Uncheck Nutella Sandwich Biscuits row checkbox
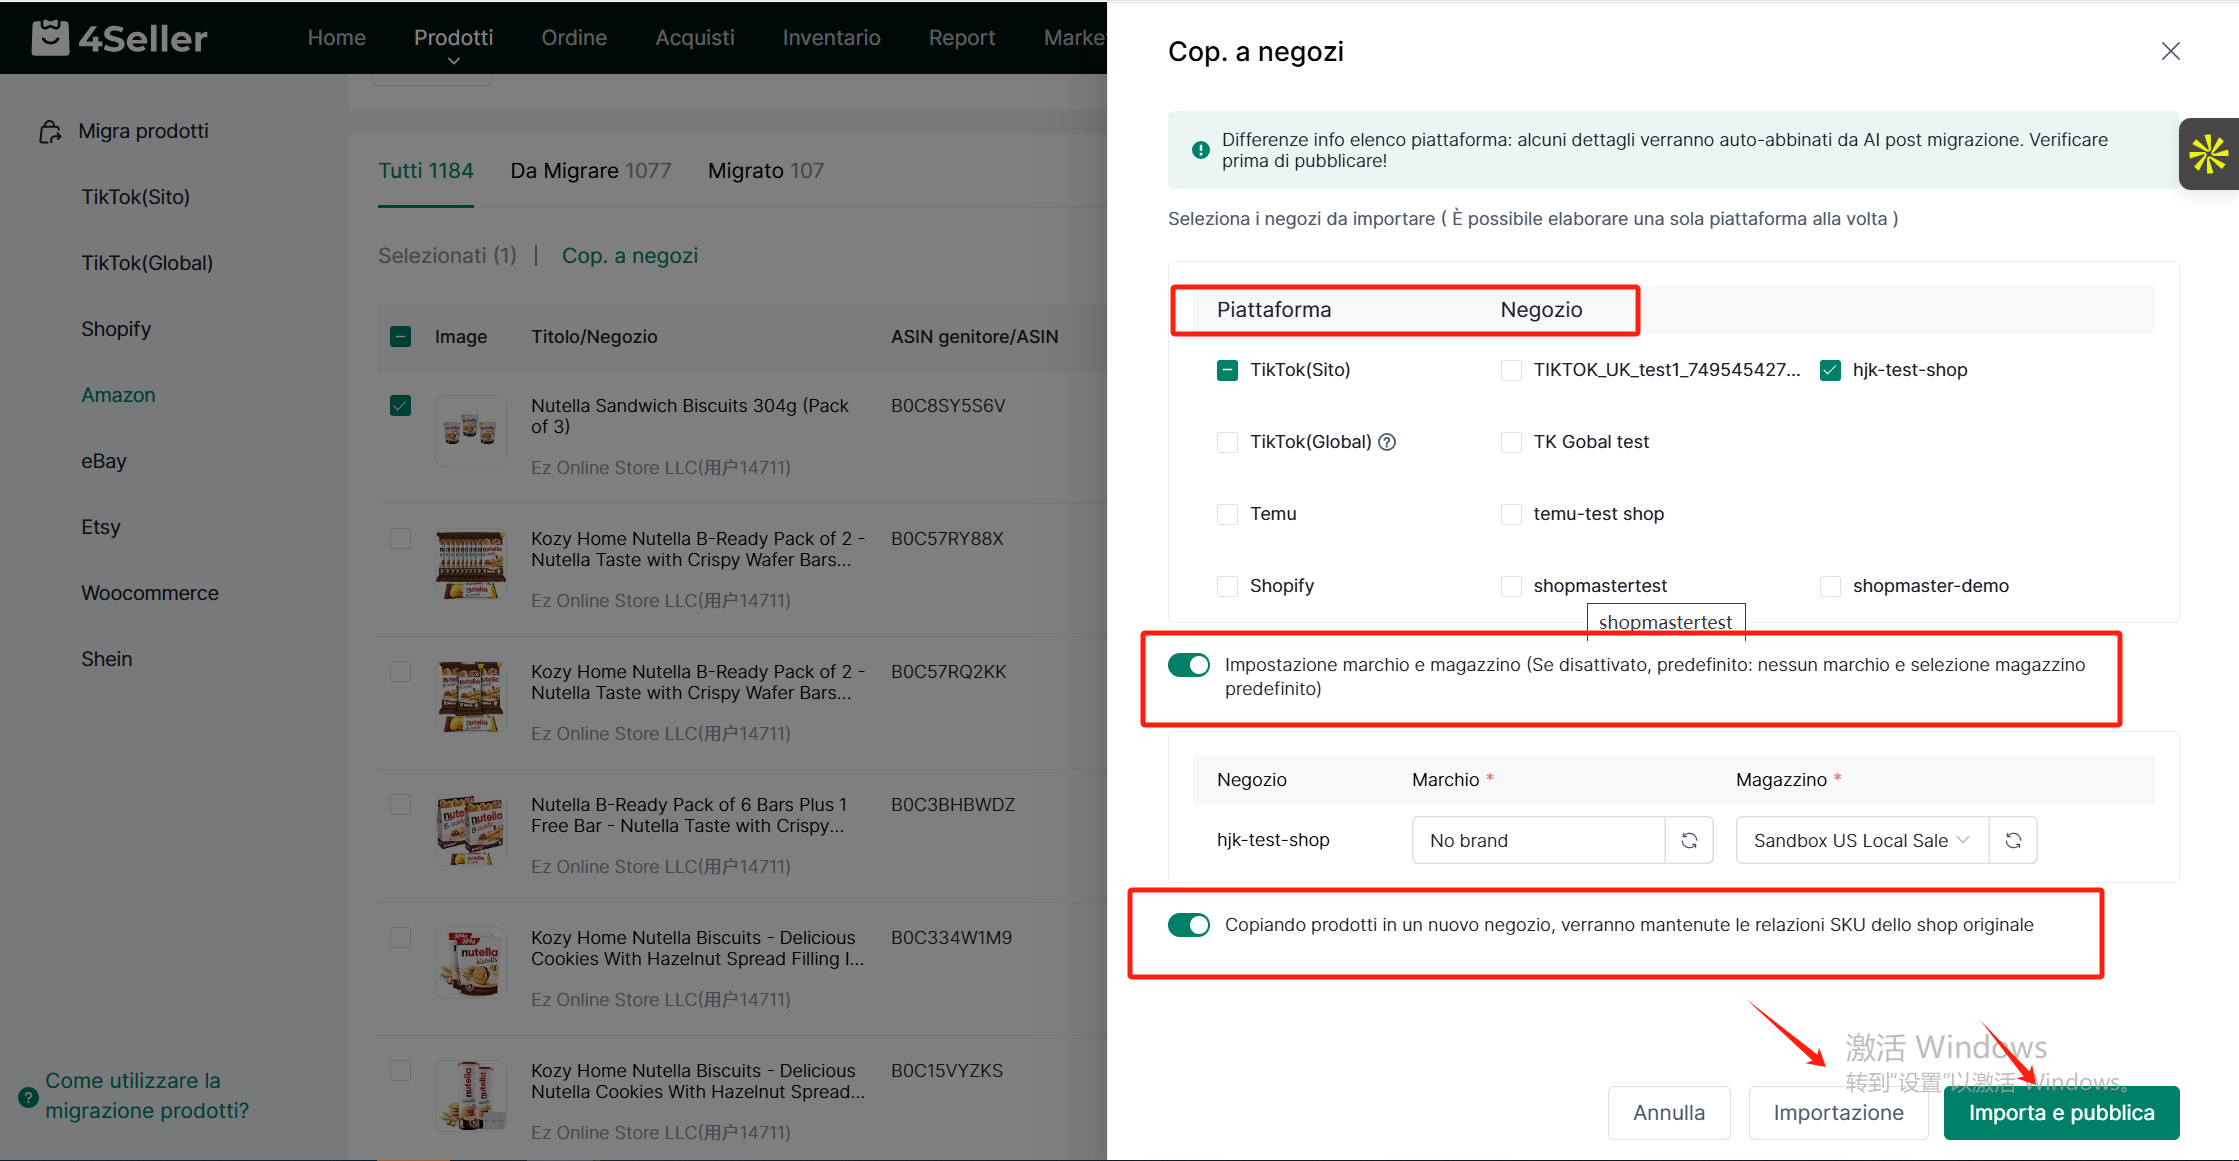Screen dimensions: 2239x1161 click(400, 406)
